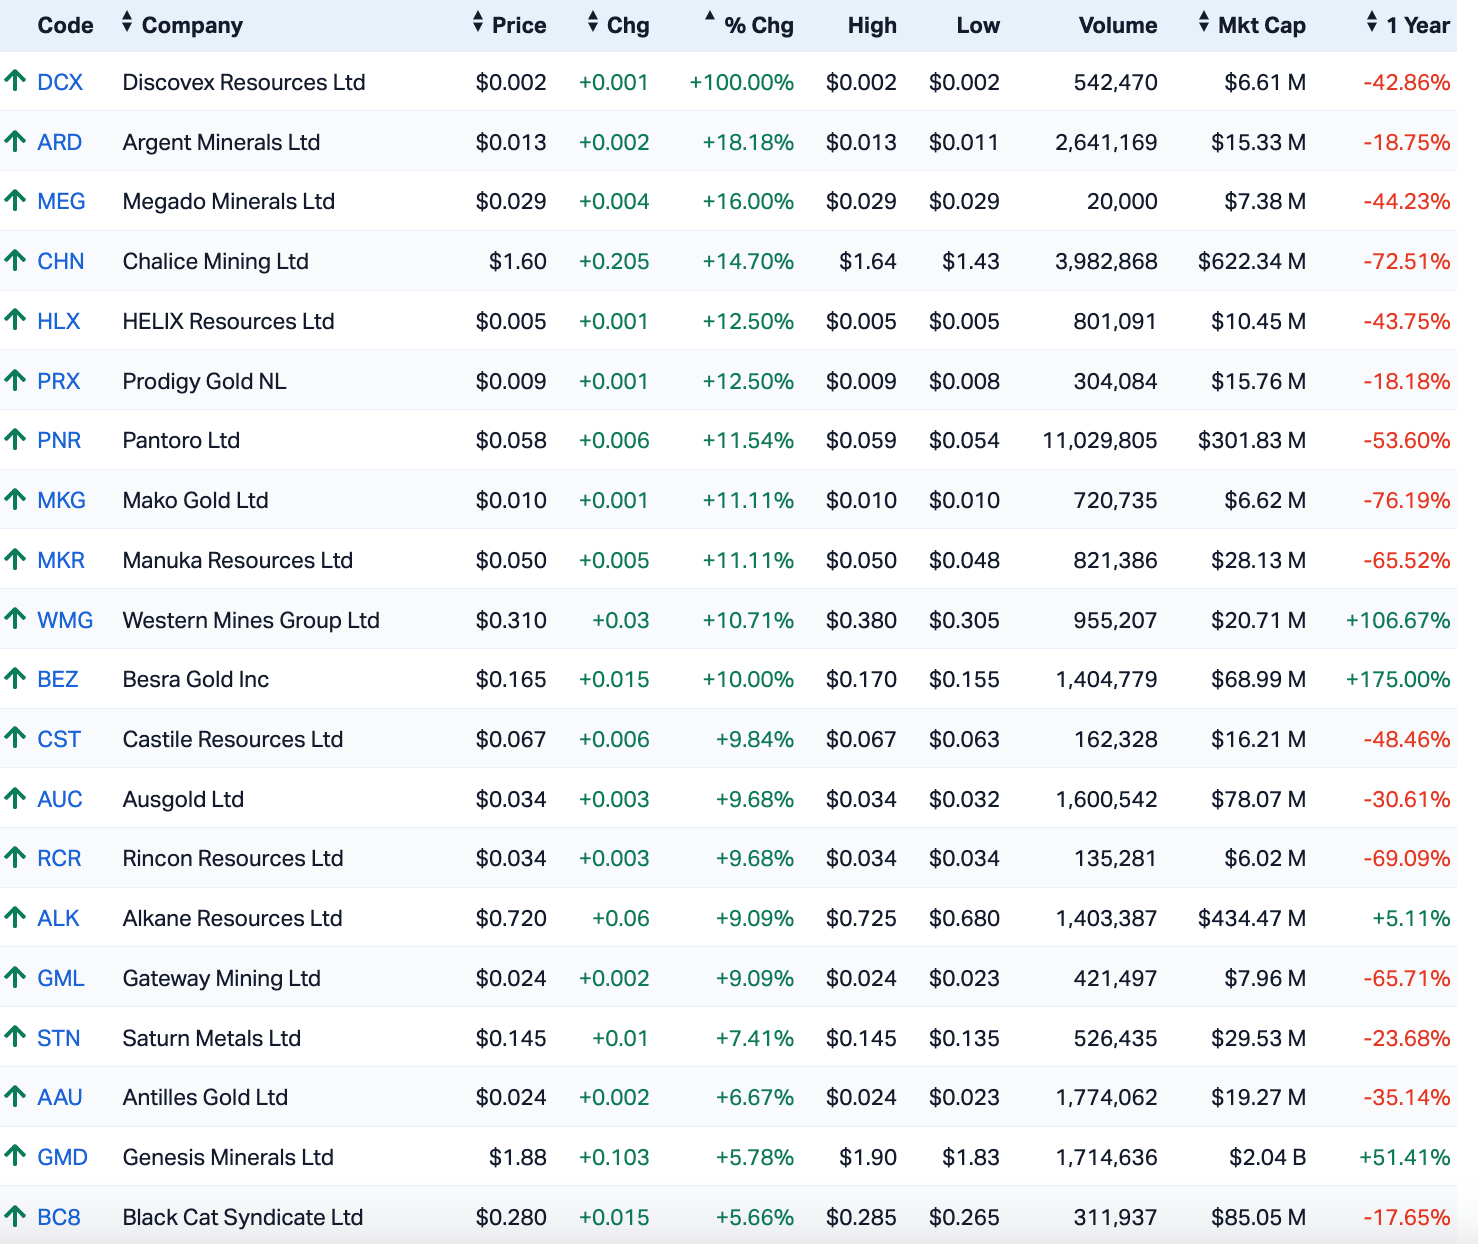Click the green up arrow beside GML
The height and width of the screenshot is (1244, 1478).
pyautogui.click(x=14, y=977)
